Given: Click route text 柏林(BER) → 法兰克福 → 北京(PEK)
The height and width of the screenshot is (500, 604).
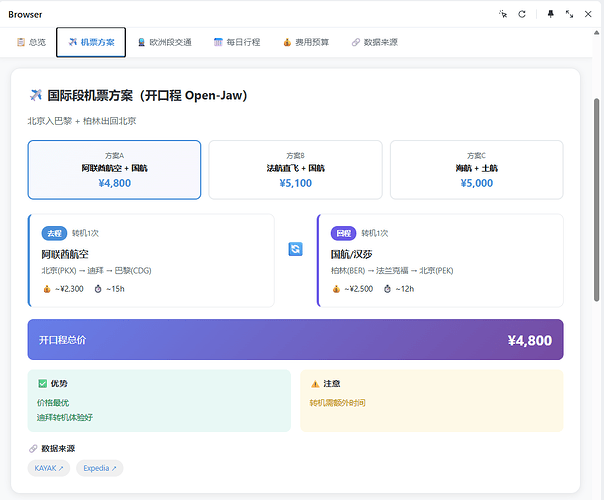Looking at the screenshot, I should (x=392, y=270).
